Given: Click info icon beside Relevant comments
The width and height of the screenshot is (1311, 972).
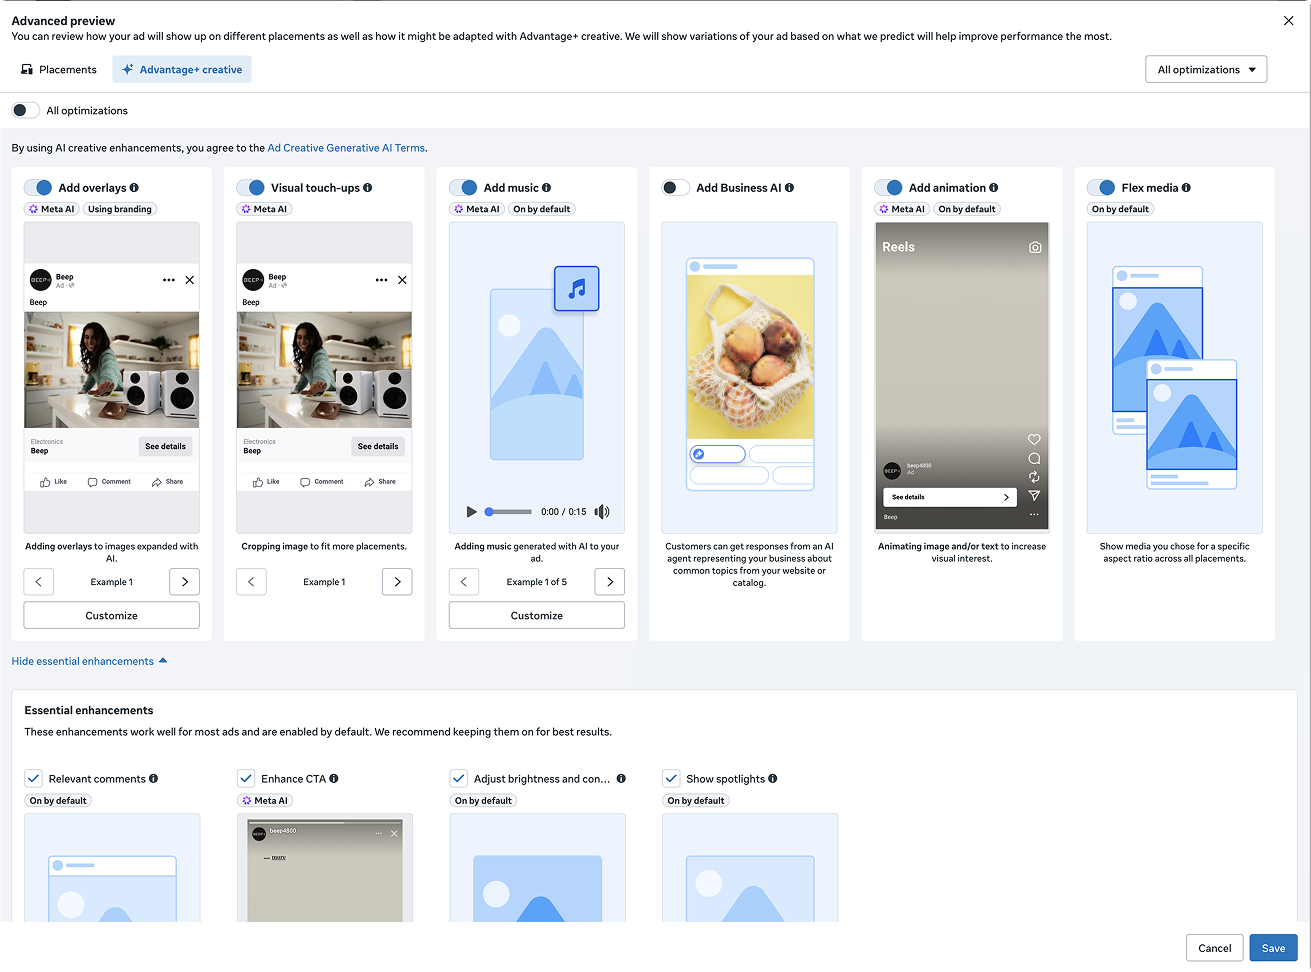Looking at the screenshot, I should tap(153, 779).
